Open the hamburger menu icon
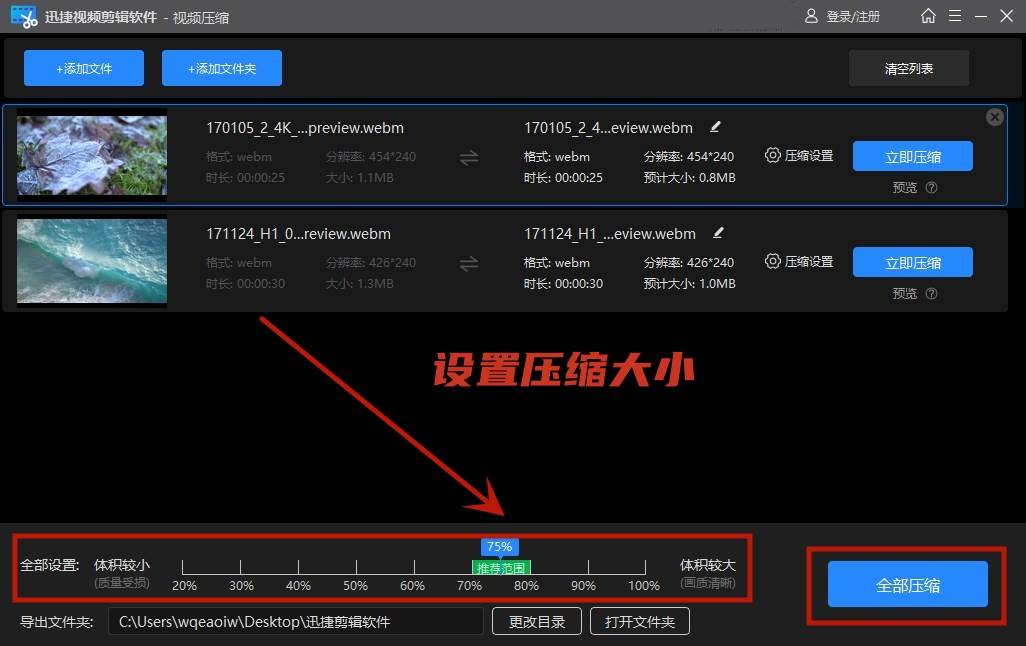 pos(955,16)
